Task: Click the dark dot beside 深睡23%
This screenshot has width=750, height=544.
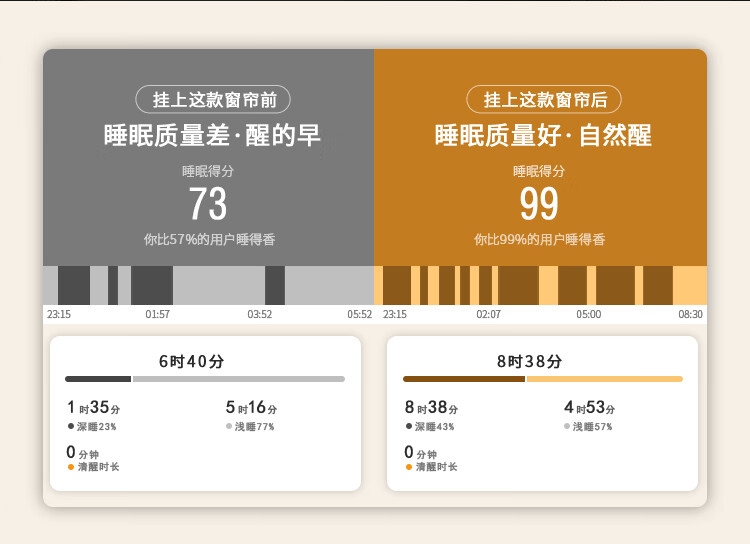Action: [71, 426]
